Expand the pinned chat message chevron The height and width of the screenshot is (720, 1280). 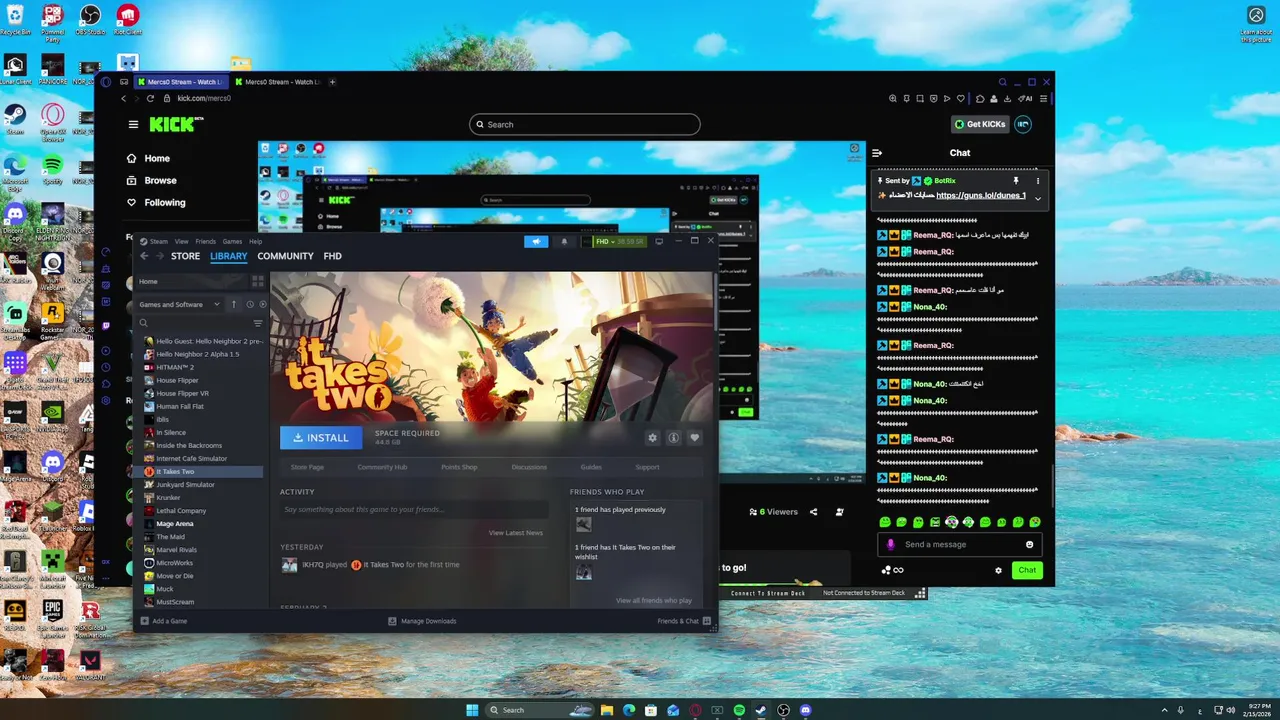(1037, 198)
